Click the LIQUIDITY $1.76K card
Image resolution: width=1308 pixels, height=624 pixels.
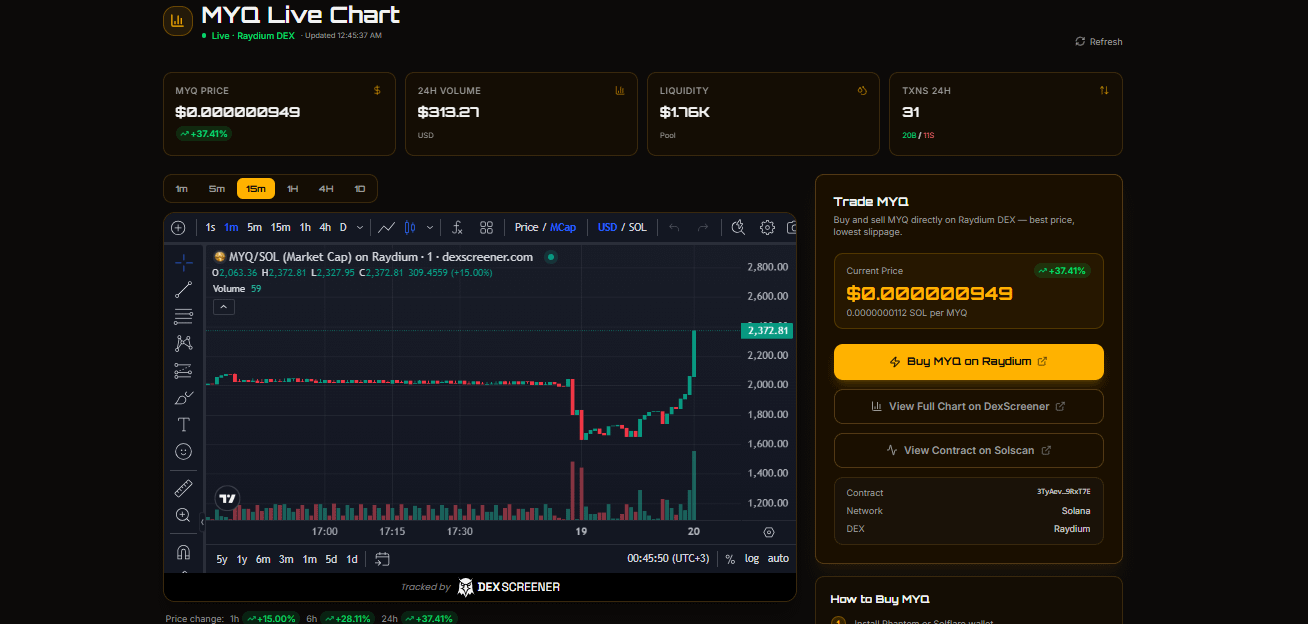point(763,114)
